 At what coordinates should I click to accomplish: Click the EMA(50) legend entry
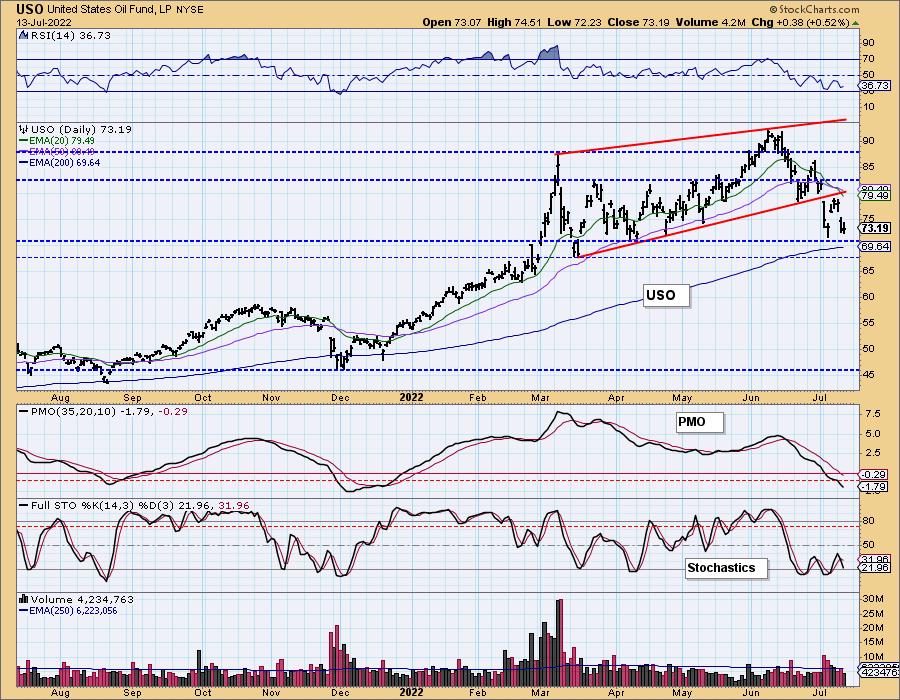57,151
